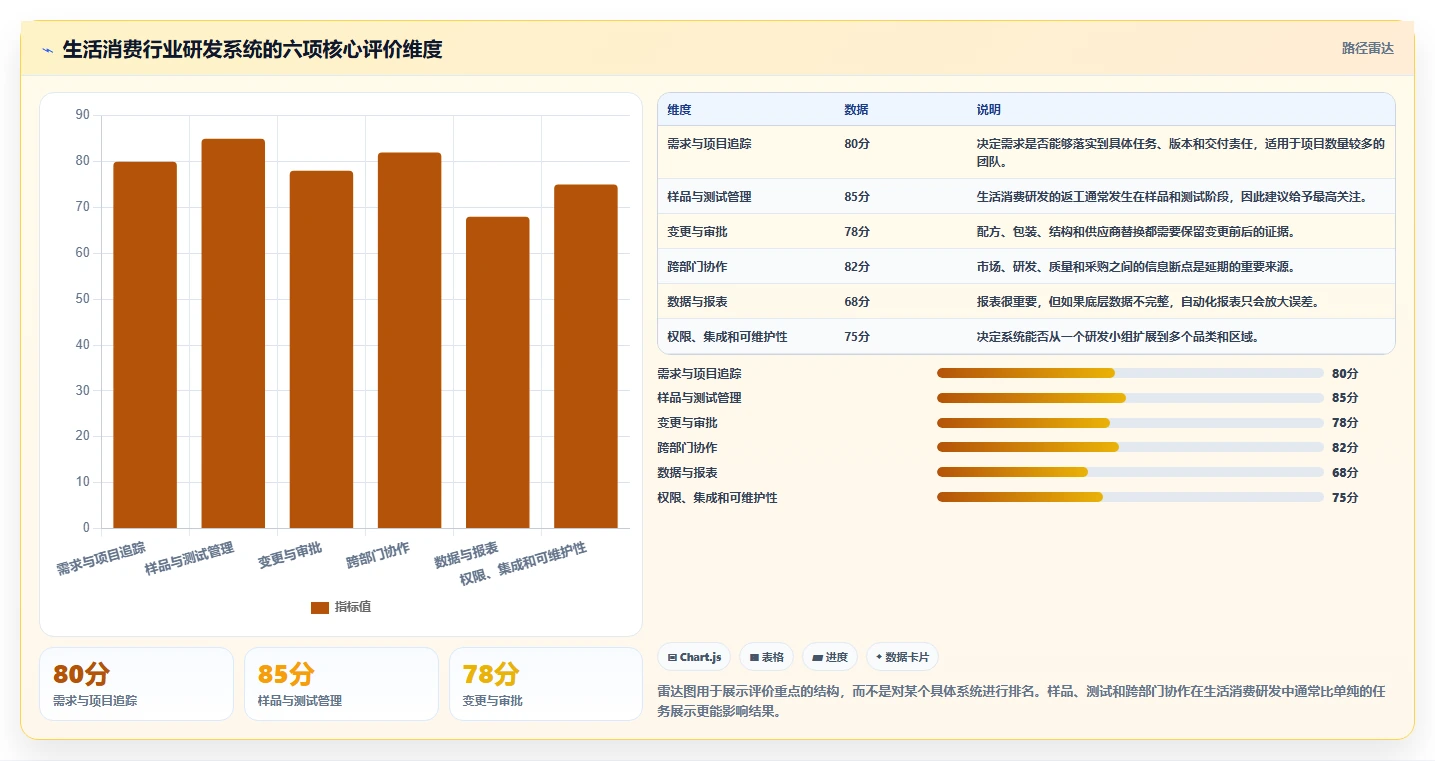
Task: Select the Chart.js tag chip
Action: (694, 657)
